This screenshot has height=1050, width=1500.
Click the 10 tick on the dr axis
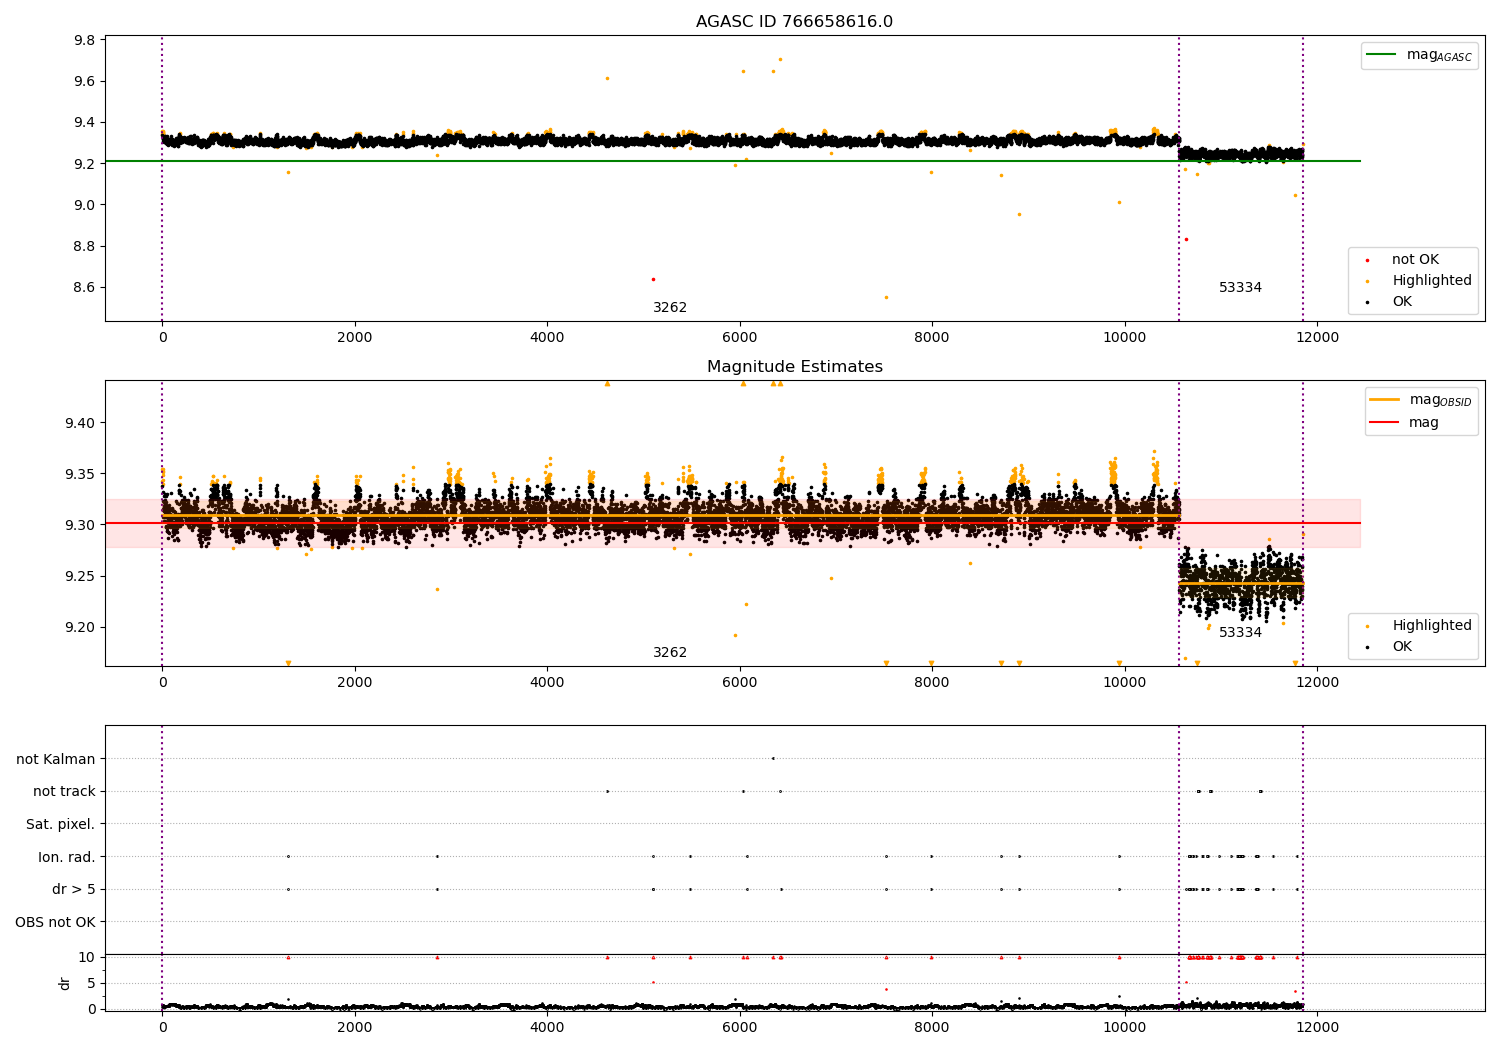coord(87,957)
